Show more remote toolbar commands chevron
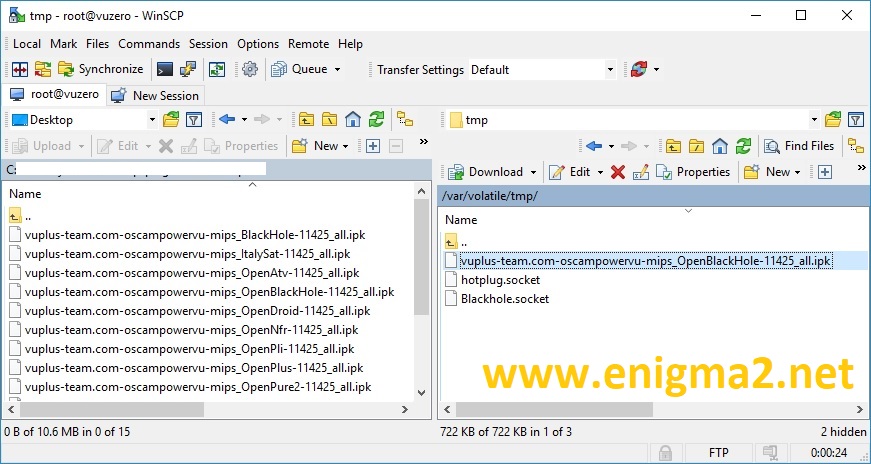This screenshot has width=871, height=464. coord(862,168)
